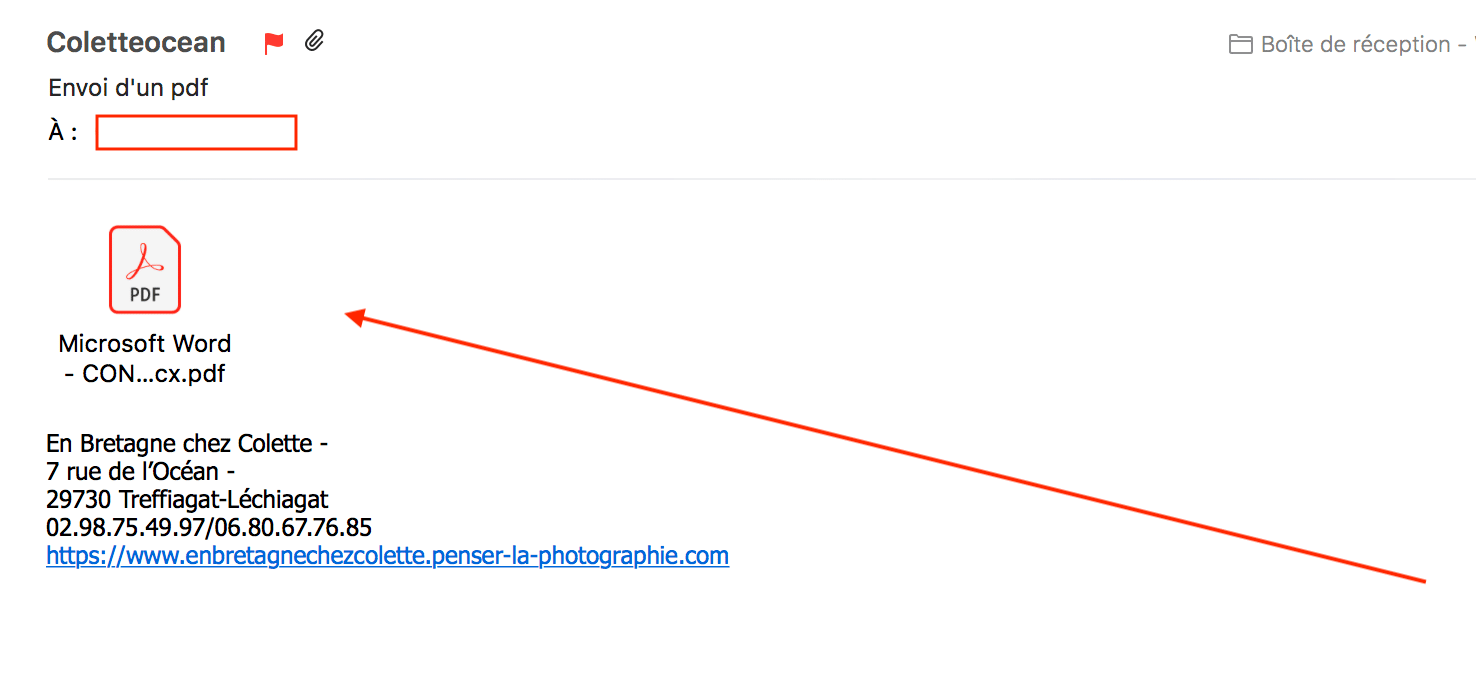1476x700 pixels.
Task: Click the red-outlined recipient field
Action: [x=196, y=132]
